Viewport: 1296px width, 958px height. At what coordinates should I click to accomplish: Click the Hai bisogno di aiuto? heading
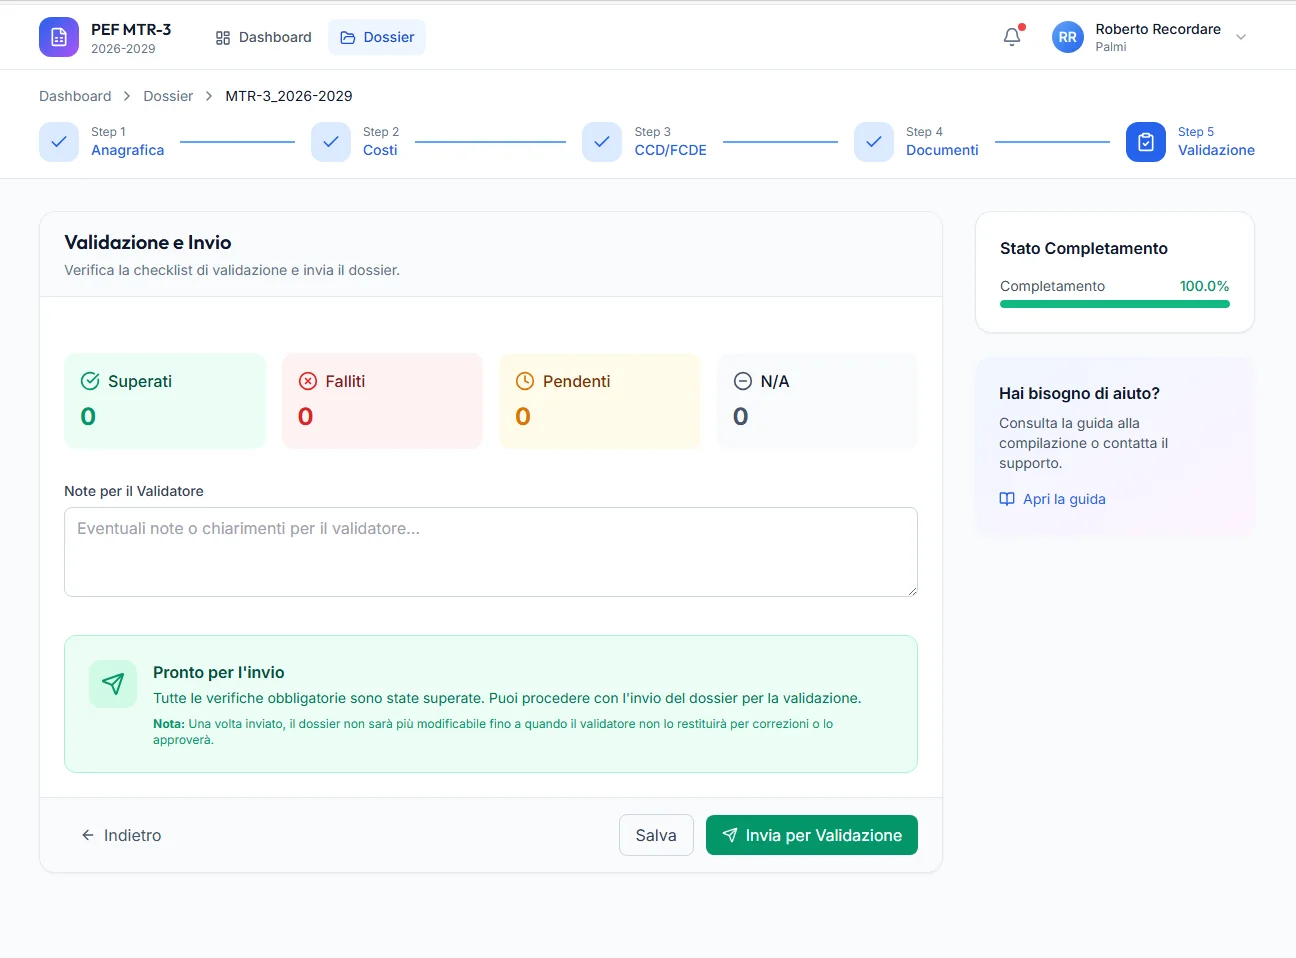1079,393
